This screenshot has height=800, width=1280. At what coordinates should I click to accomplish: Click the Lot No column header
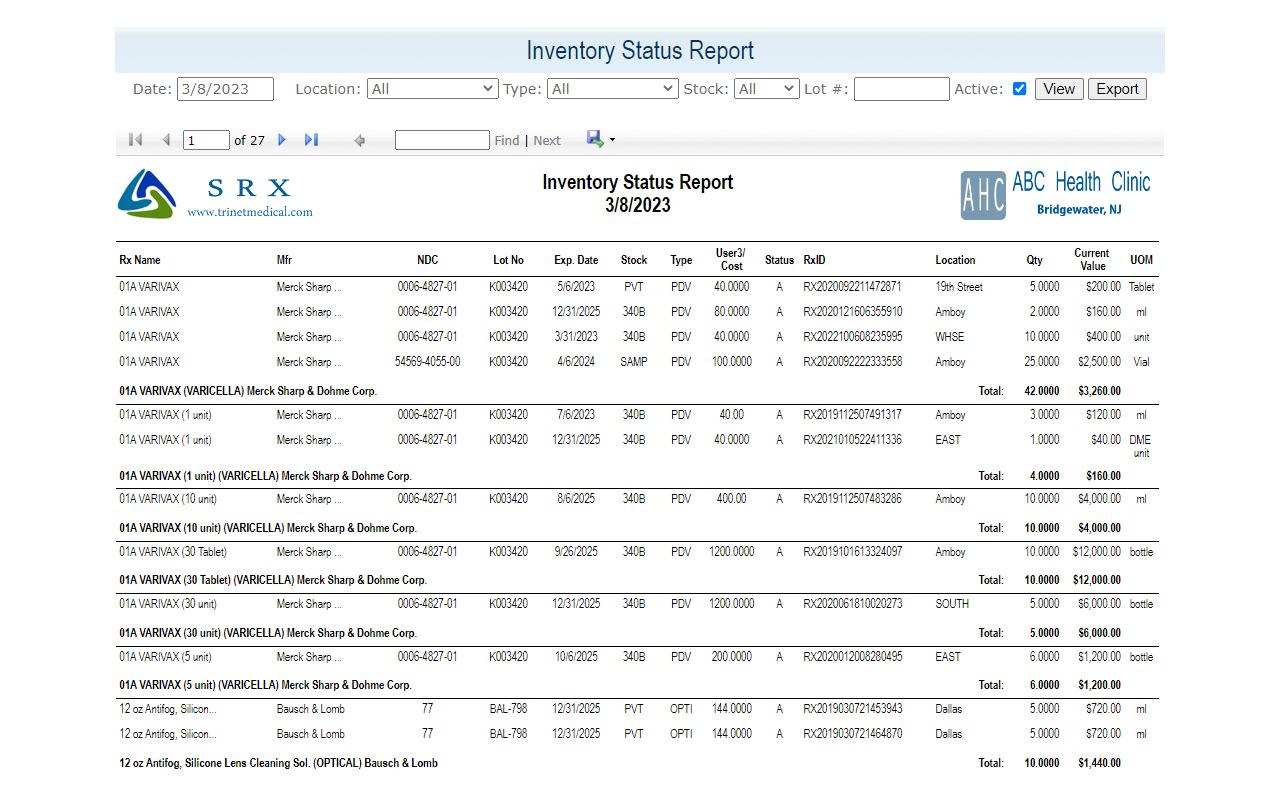click(x=508, y=260)
